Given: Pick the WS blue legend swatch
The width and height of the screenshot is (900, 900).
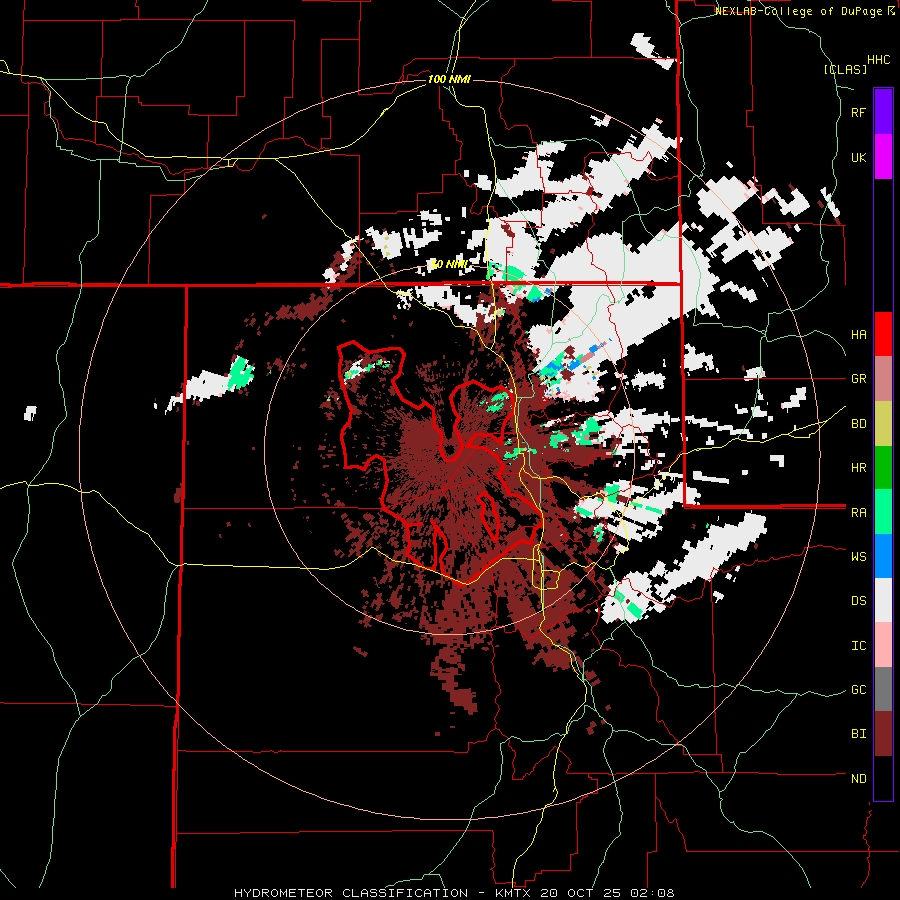Looking at the screenshot, I should [883, 556].
